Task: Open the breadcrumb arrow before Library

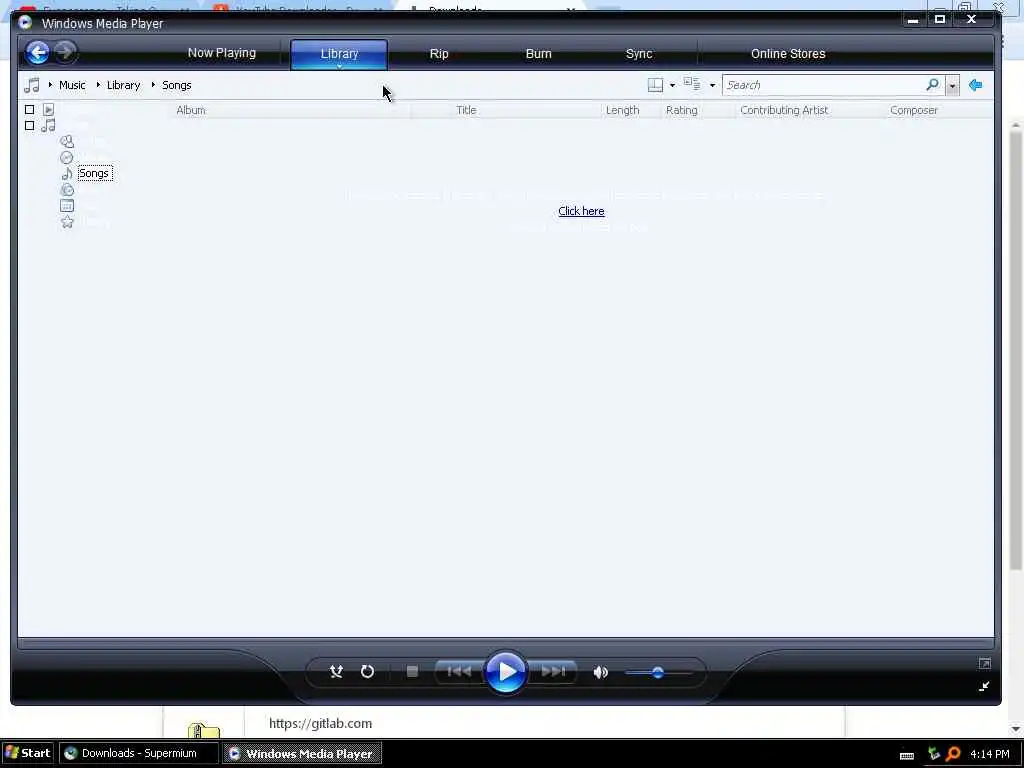Action: (x=98, y=85)
